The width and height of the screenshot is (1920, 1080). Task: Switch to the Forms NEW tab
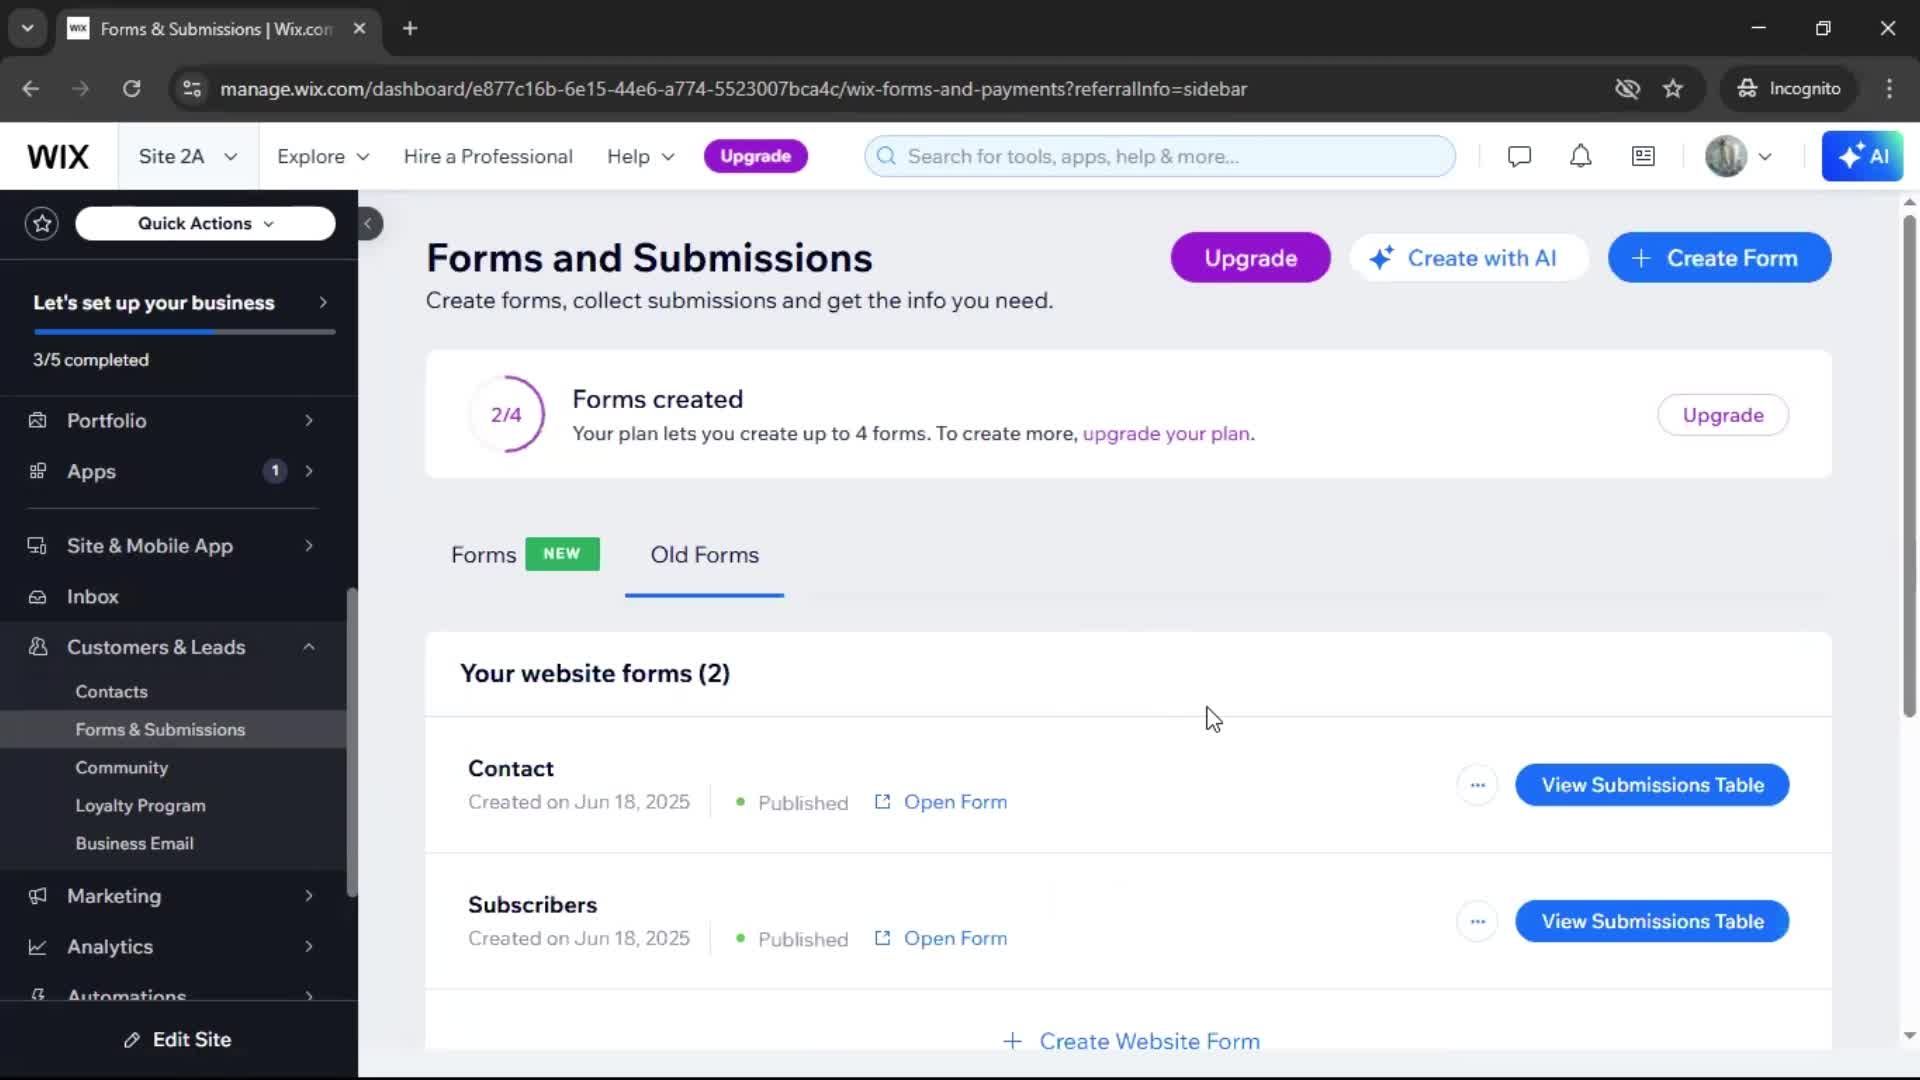(524, 554)
